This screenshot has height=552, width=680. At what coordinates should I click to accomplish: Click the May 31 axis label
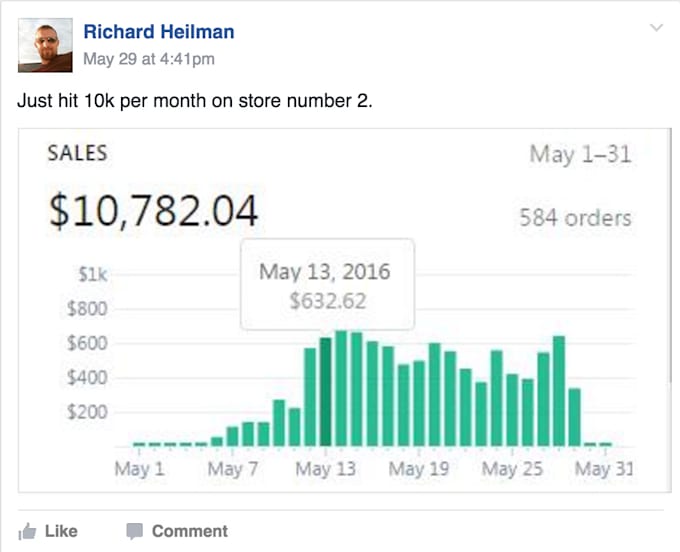(x=604, y=469)
